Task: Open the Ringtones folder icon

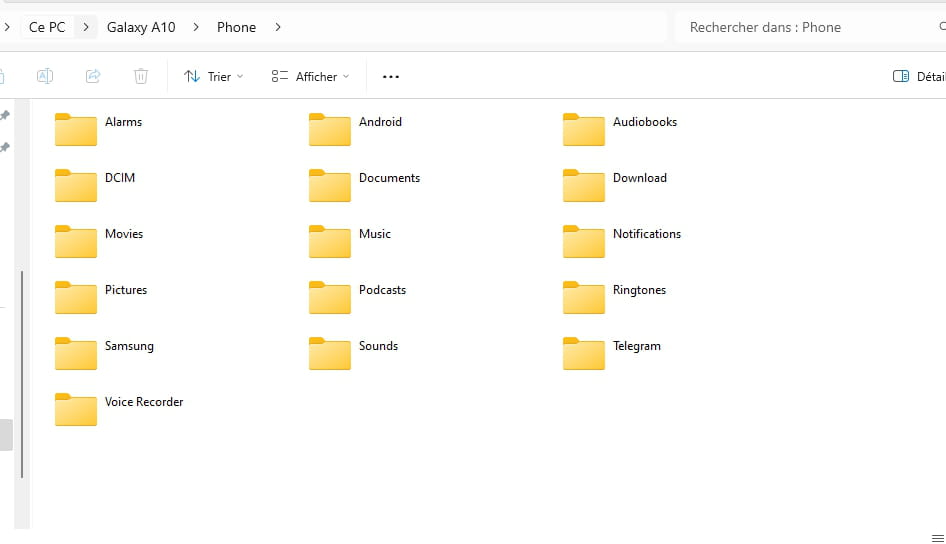Action: [x=584, y=298]
